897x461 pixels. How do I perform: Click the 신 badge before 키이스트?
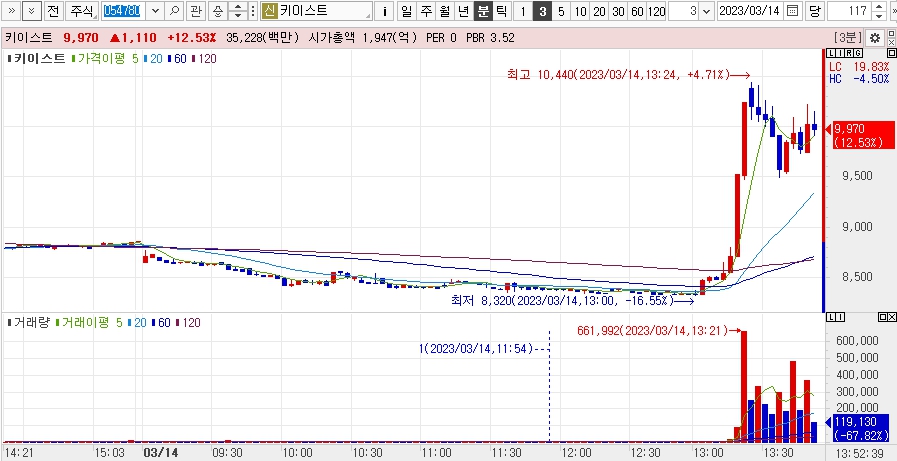point(269,10)
